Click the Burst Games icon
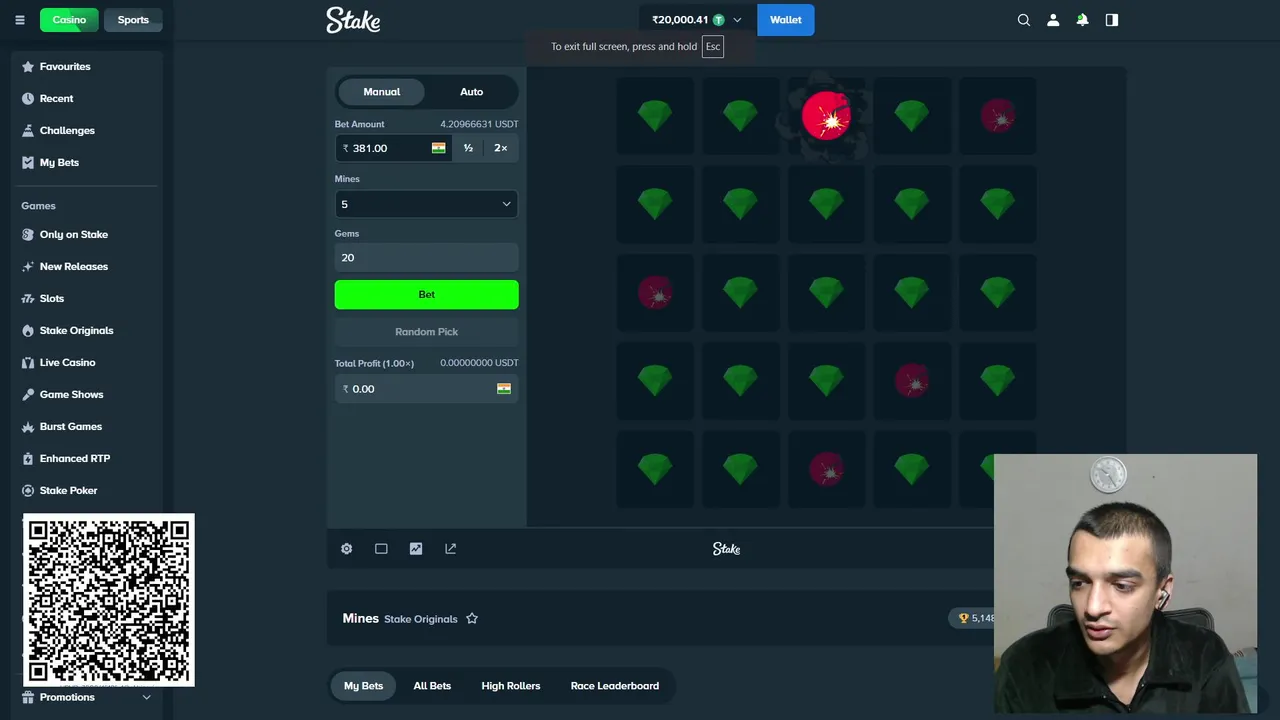 (x=28, y=427)
